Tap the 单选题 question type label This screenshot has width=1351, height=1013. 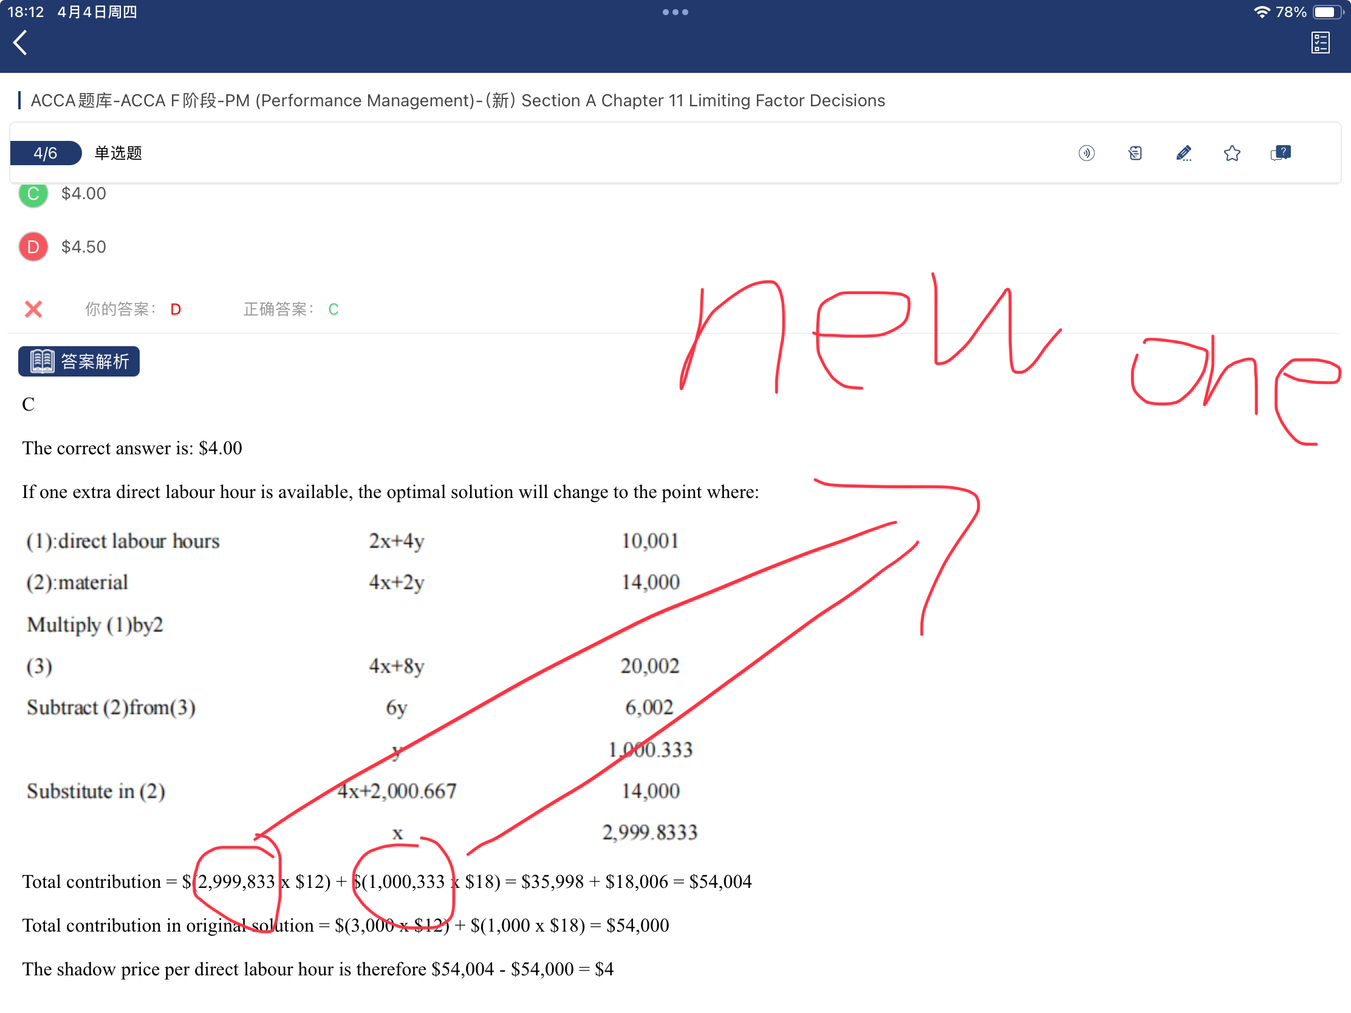tap(118, 153)
